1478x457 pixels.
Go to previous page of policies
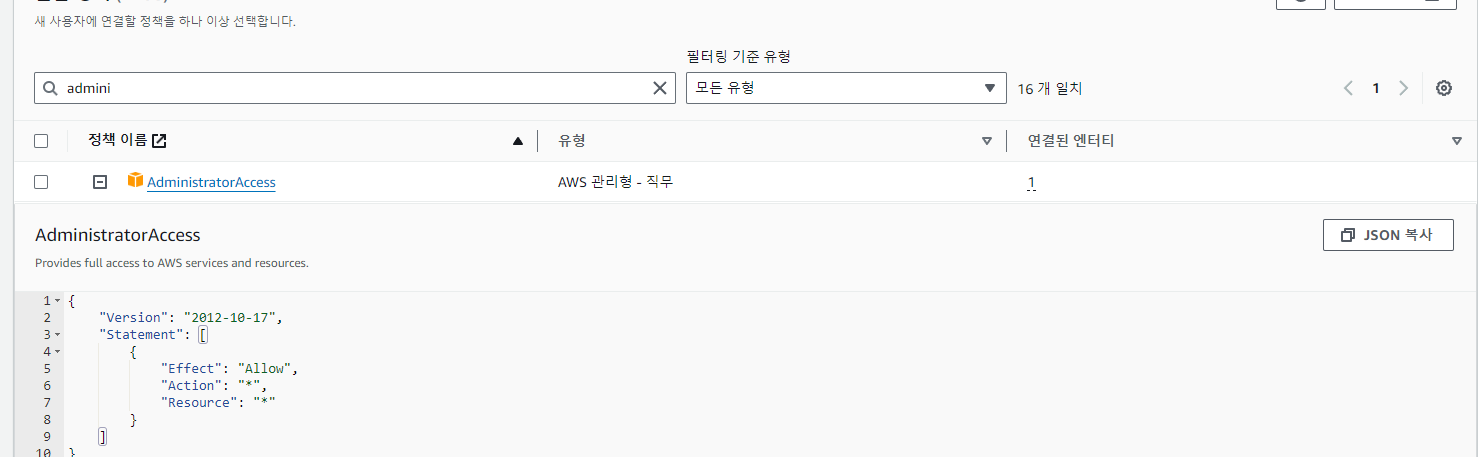tap(1348, 88)
